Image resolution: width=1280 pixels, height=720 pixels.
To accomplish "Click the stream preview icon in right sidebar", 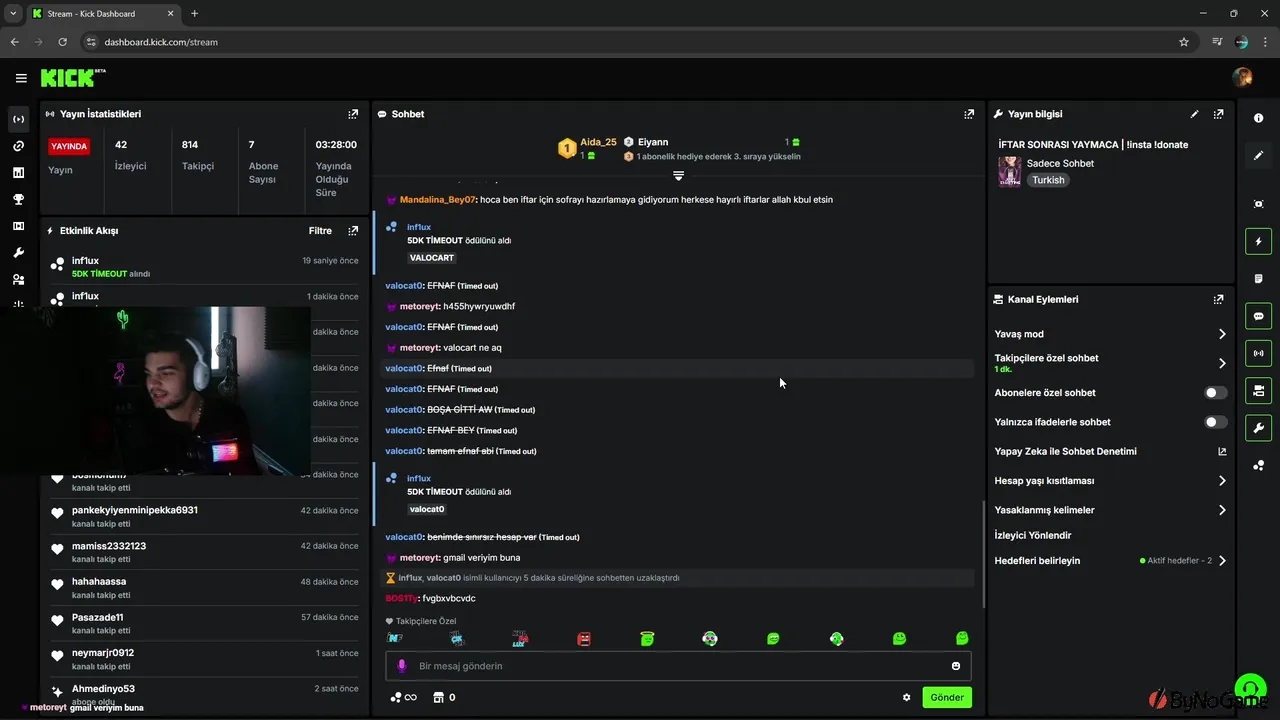I will (x=1258, y=204).
